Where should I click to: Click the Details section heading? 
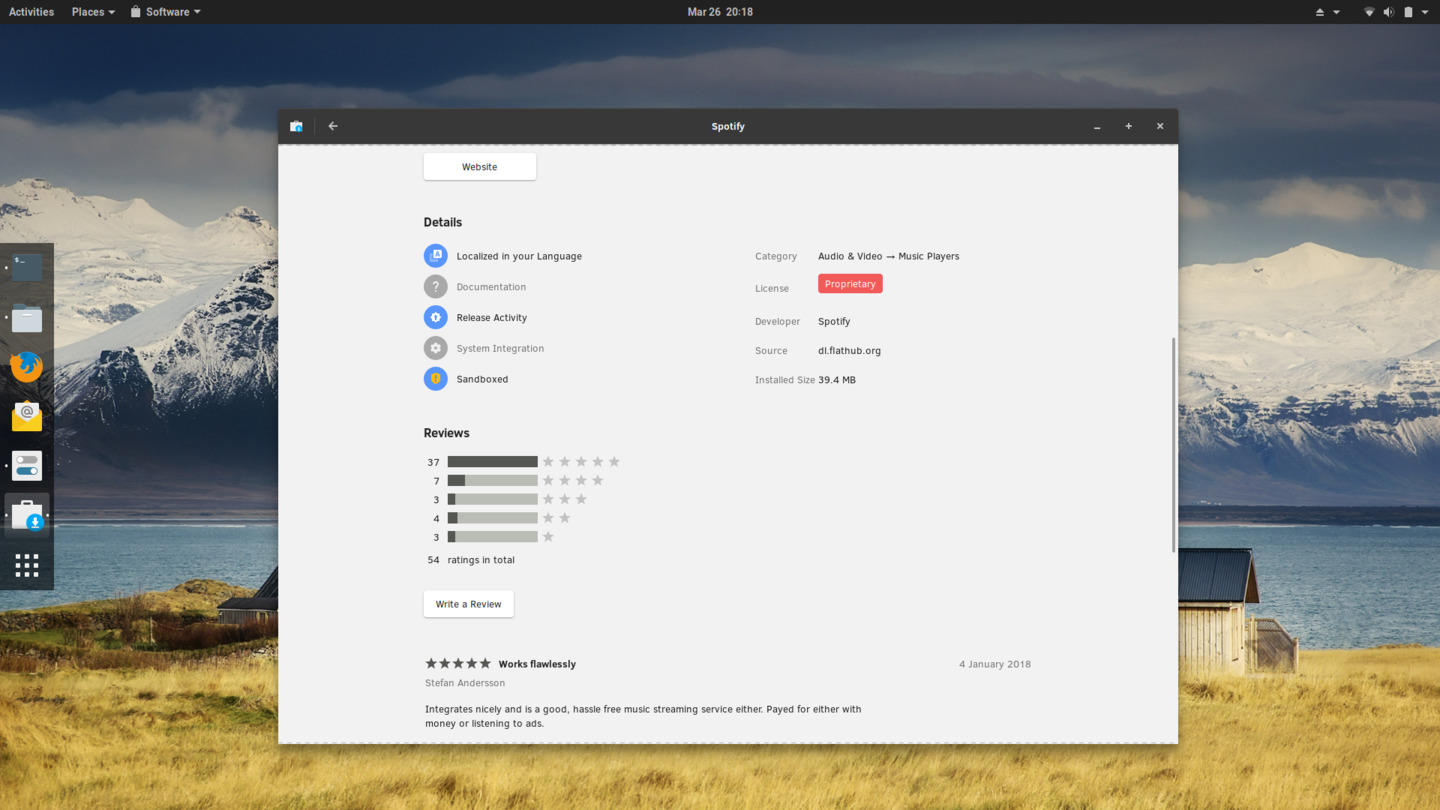[443, 222]
